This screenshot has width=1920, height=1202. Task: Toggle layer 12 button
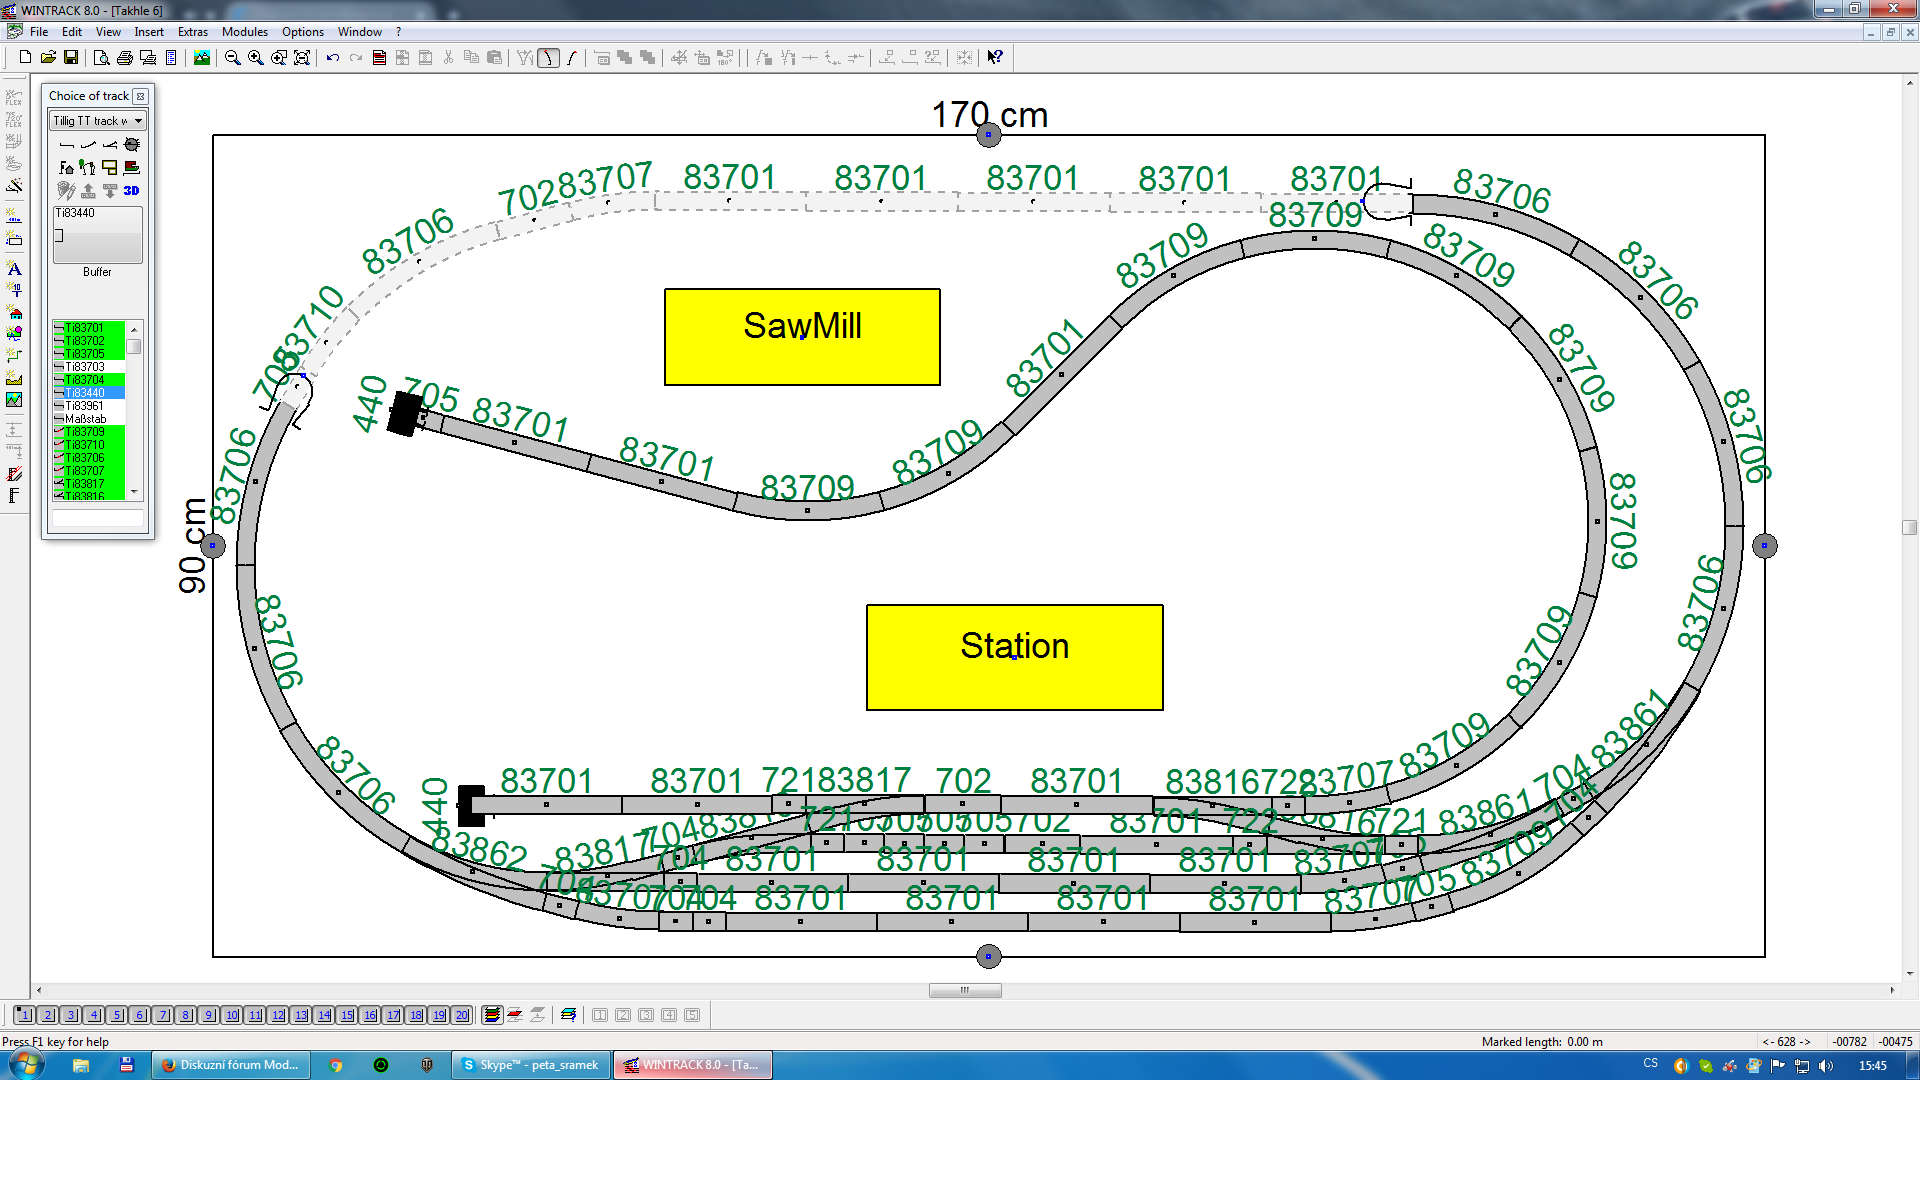pyautogui.click(x=277, y=1015)
